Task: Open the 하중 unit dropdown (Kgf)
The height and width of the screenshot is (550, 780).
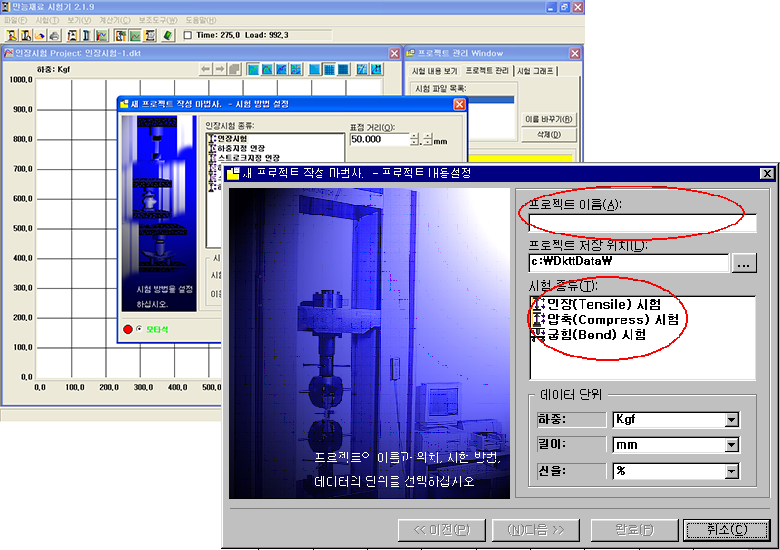Action: (x=731, y=420)
